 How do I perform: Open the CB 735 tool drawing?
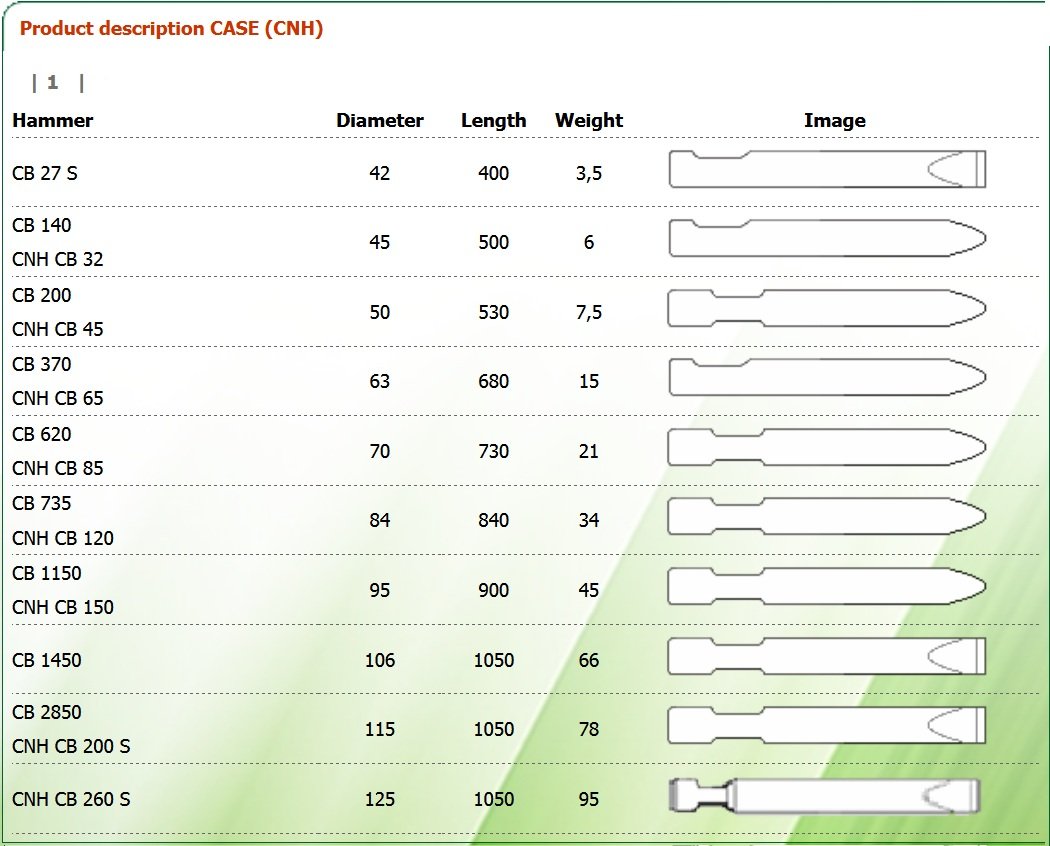(x=828, y=516)
